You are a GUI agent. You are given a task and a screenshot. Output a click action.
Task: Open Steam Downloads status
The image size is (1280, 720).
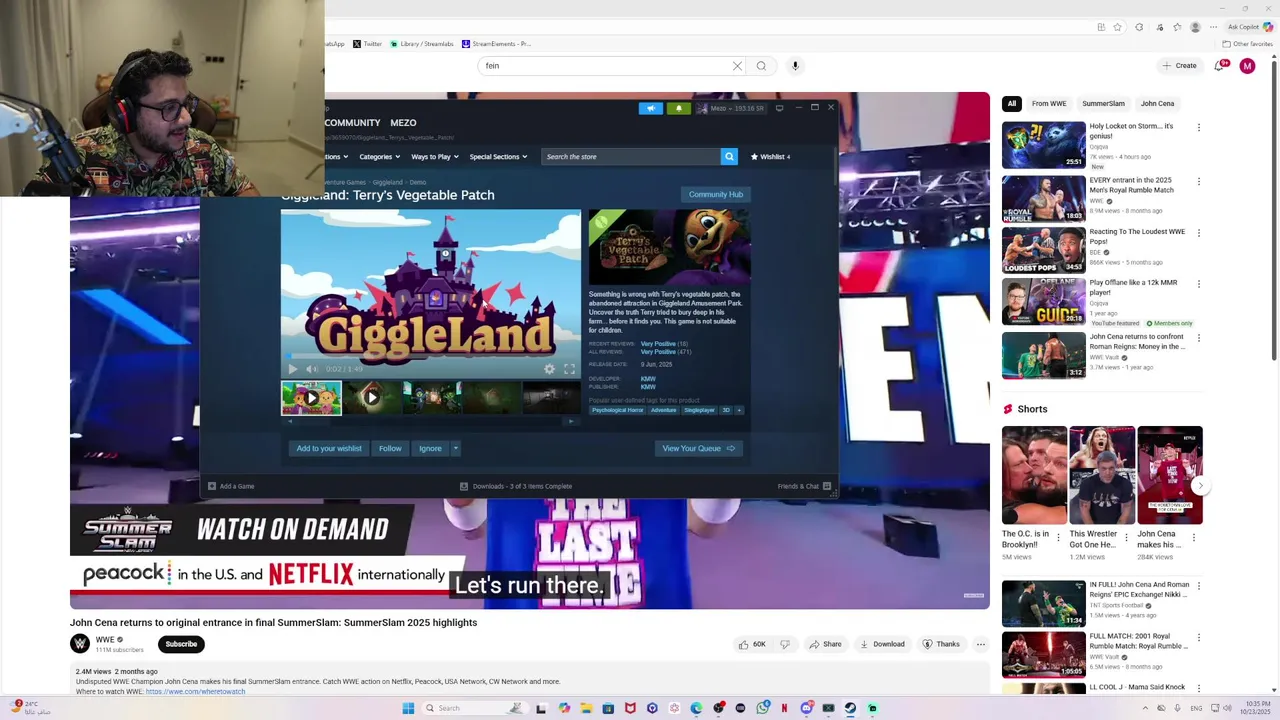point(516,486)
